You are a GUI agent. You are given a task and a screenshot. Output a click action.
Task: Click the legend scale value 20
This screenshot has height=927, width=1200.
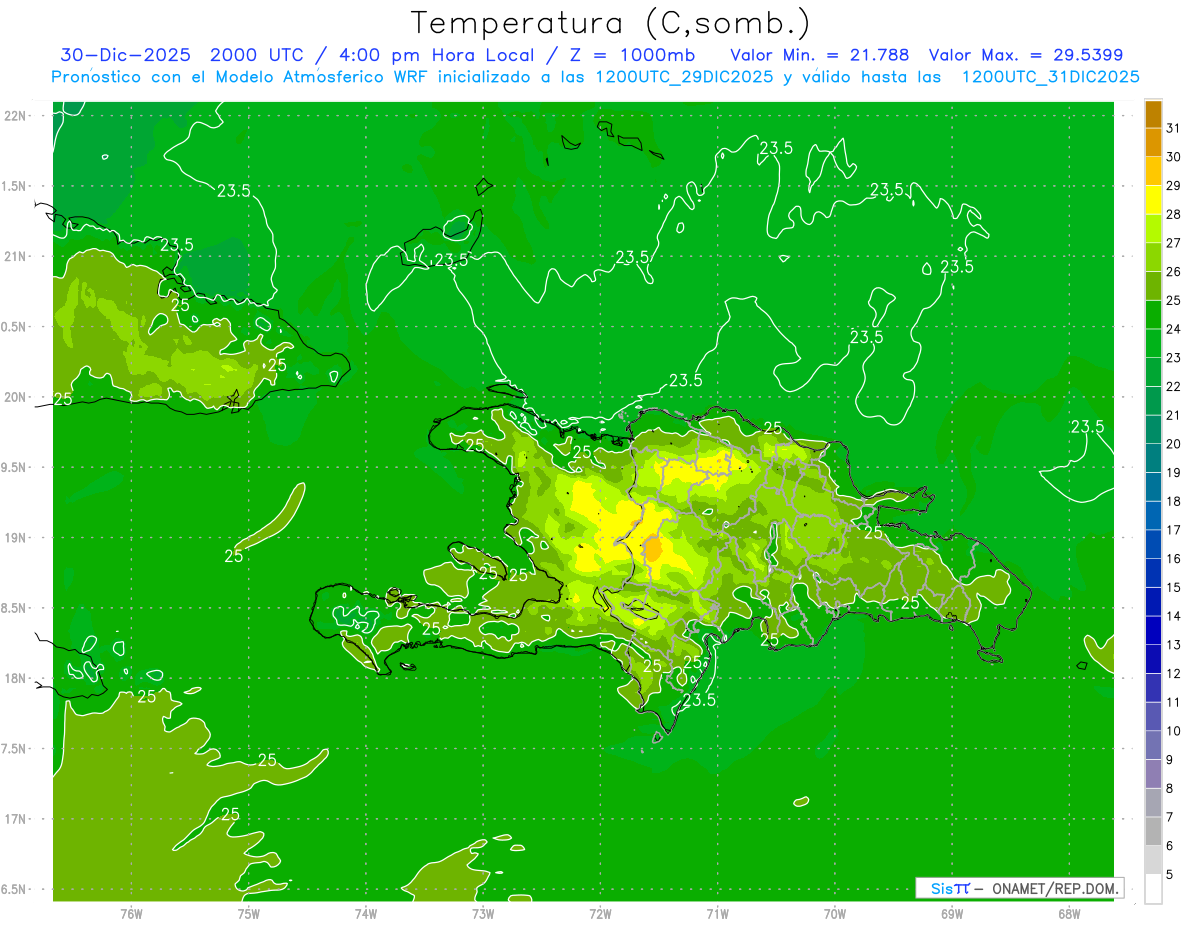1173,444
